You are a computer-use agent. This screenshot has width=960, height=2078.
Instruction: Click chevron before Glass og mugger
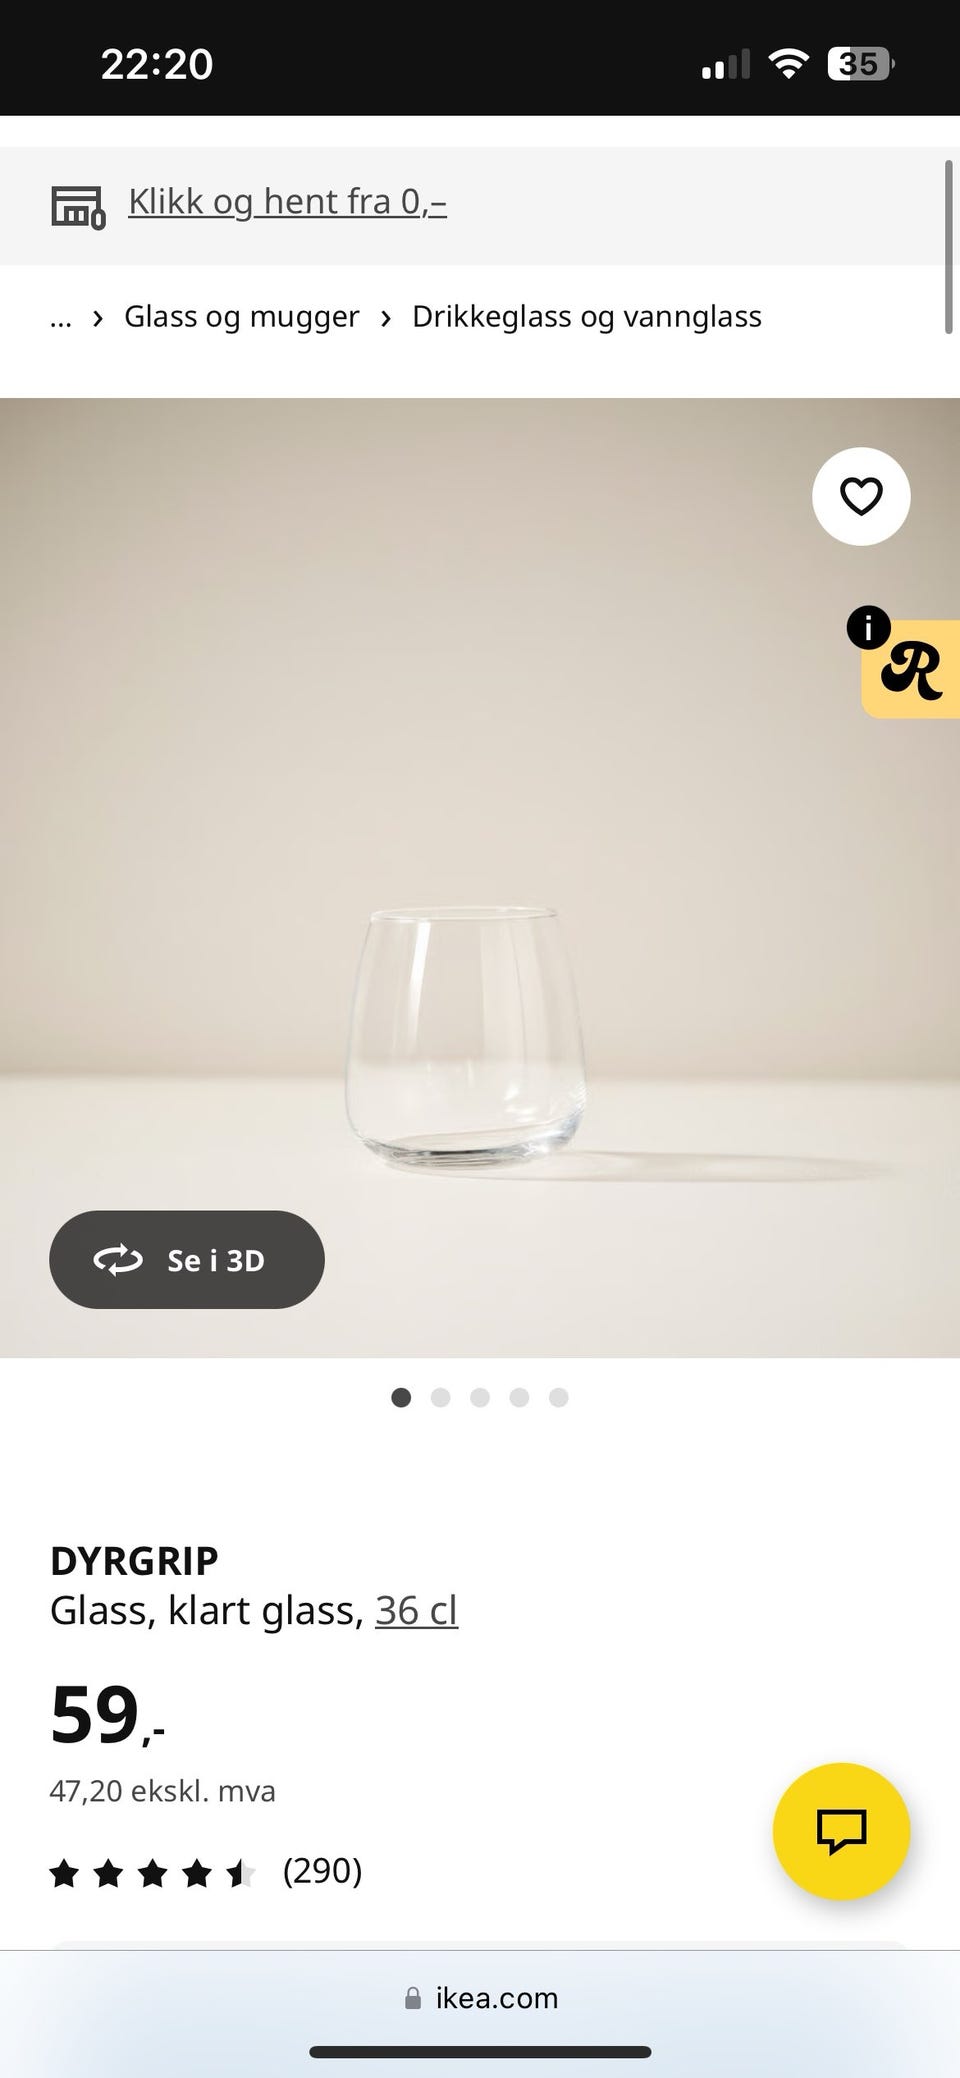pos(98,318)
